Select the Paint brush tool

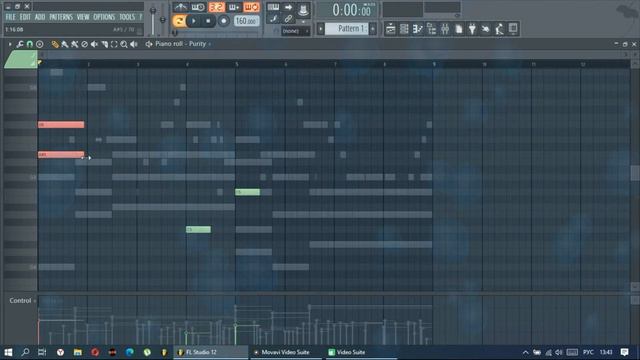pos(64,44)
